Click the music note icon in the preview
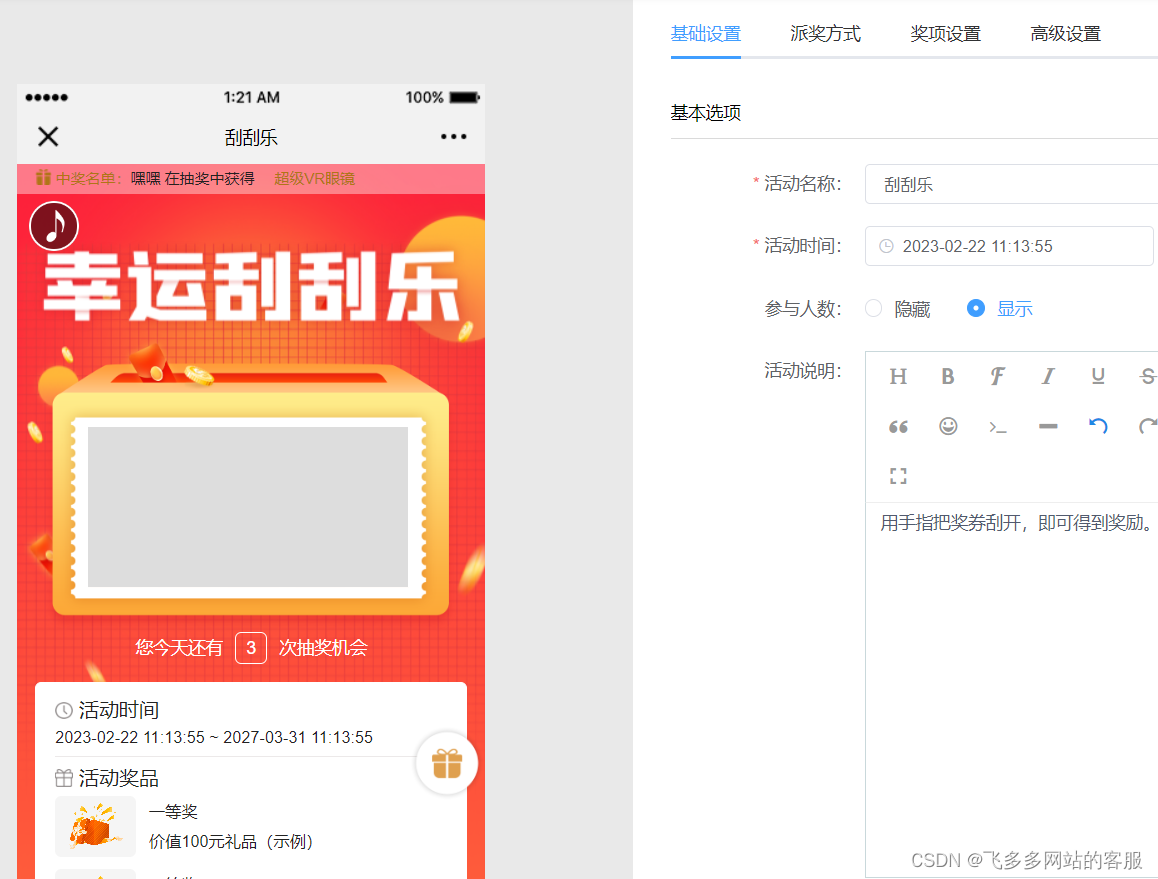The width and height of the screenshot is (1158, 879). click(x=54, y=226)
